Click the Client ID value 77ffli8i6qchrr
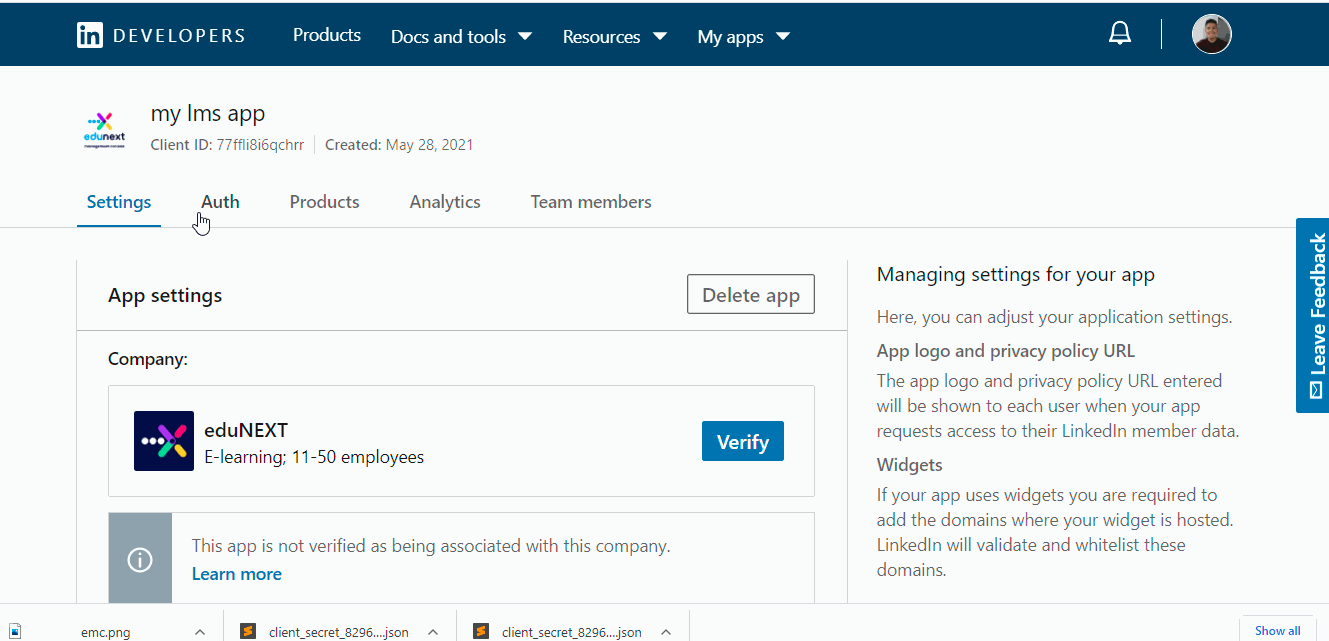The height and width of the screenshot is (641, 1329). click(260, 145)
